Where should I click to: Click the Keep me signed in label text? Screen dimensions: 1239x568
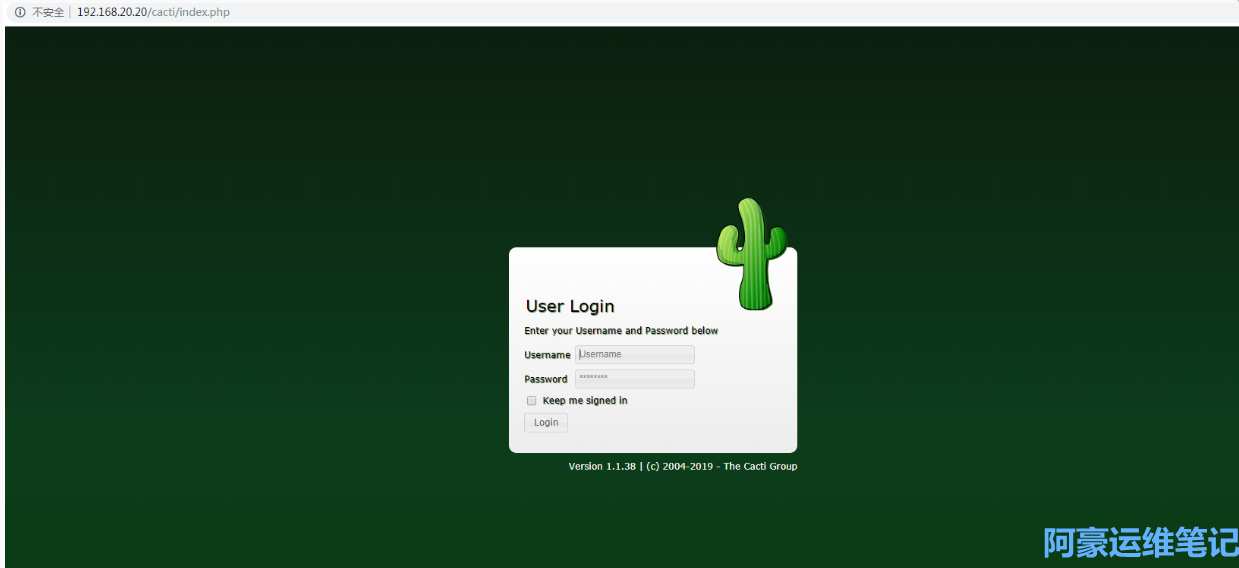point(585,401)
